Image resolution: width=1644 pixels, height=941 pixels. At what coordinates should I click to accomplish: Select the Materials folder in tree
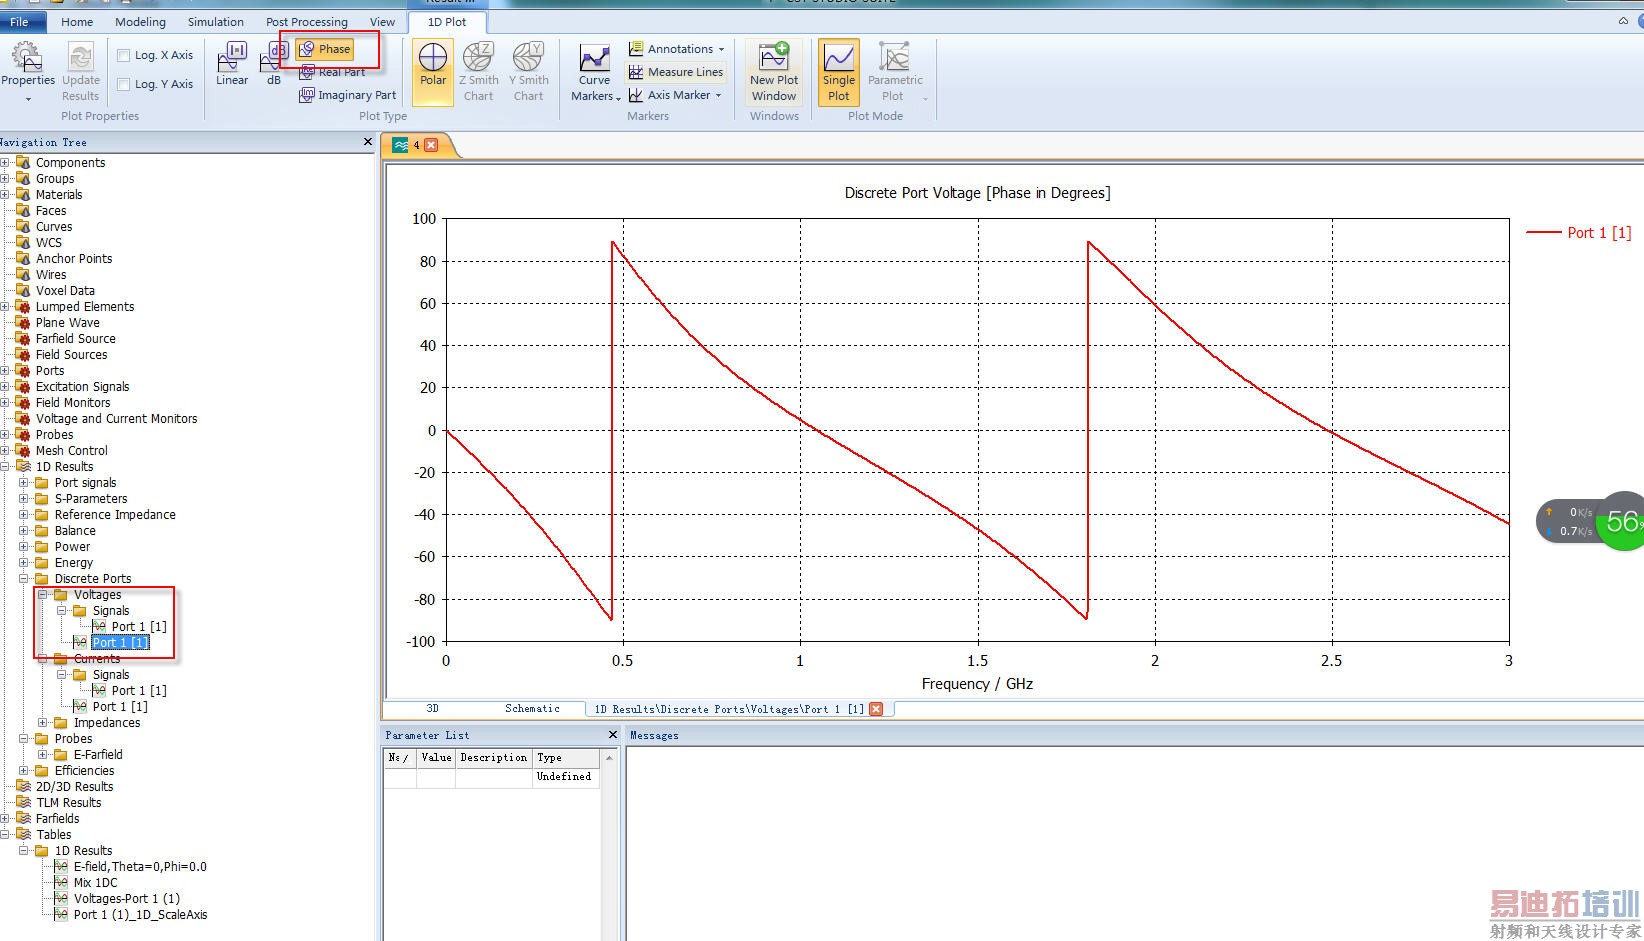click(x=59, y=195)
